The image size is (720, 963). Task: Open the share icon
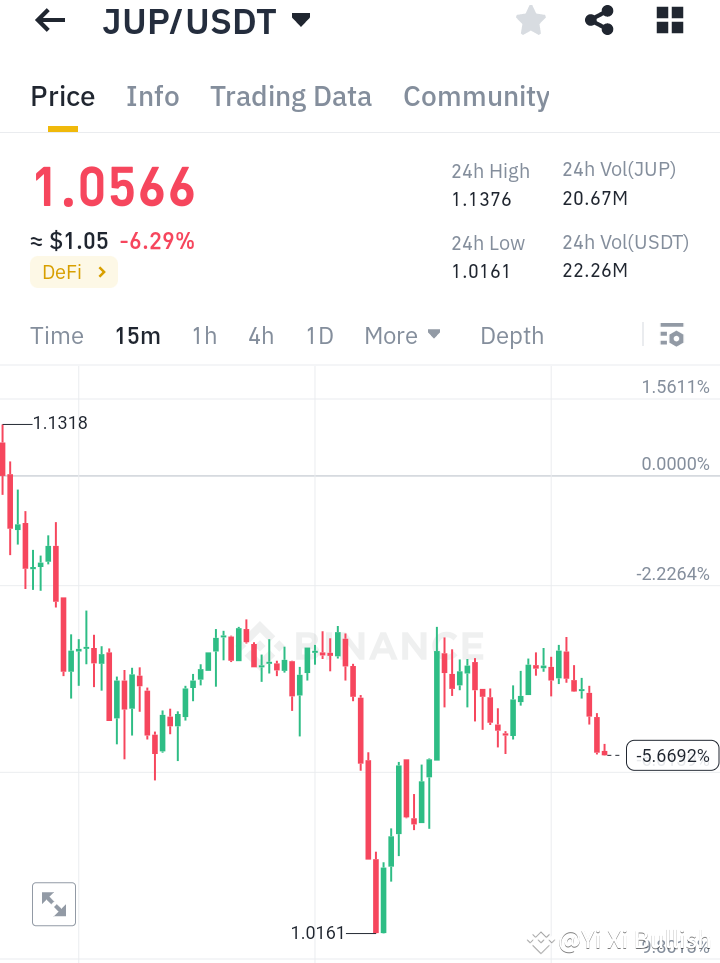(598, 20)
